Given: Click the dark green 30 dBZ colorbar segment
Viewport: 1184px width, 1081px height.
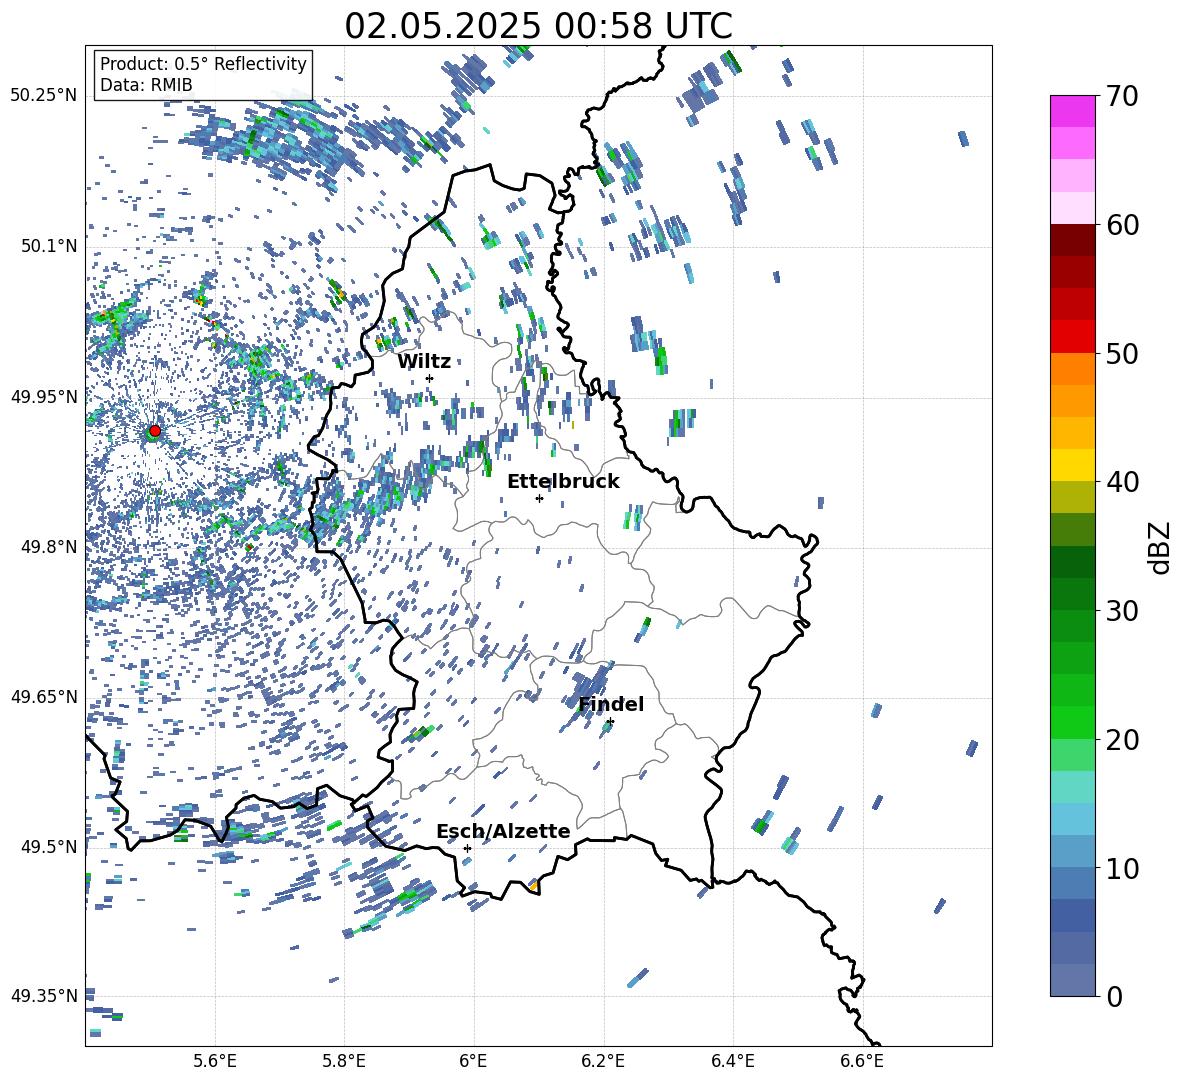Looking at the screenshot, I should click(1072, 593).
